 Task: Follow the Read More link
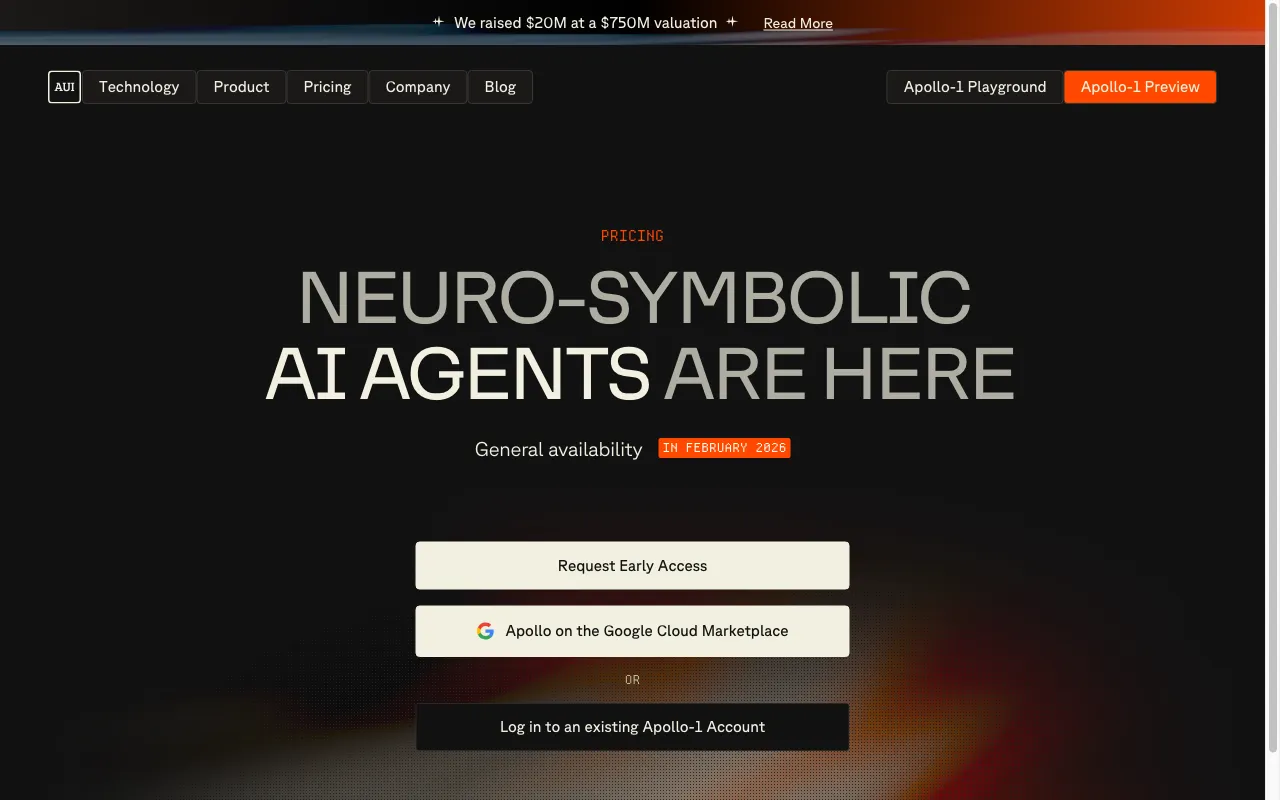tap(798, 23)
